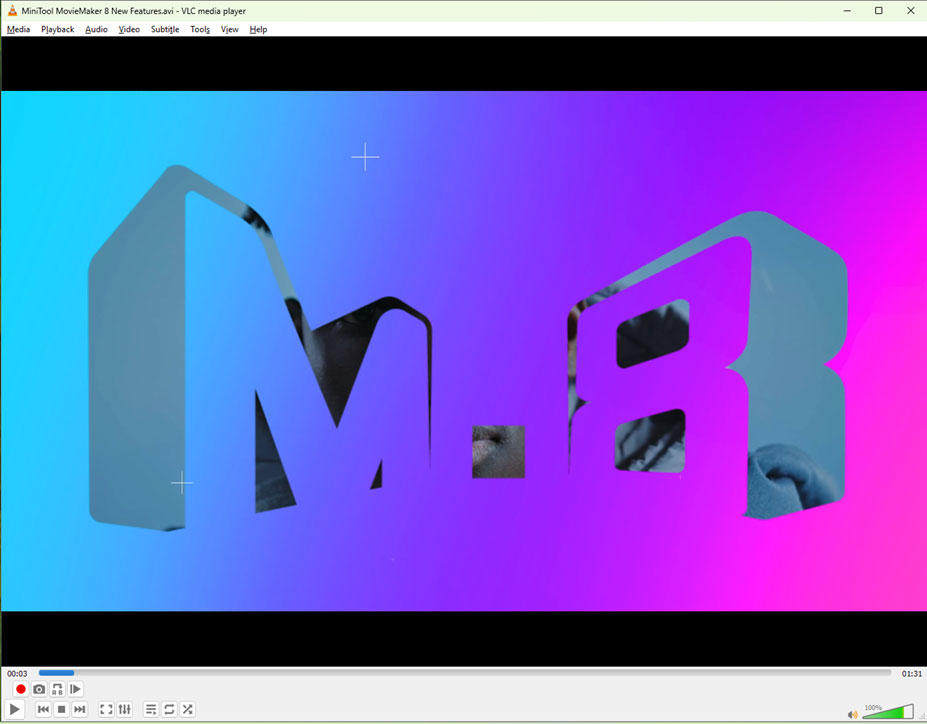Maximize the VLC window
Viewport: 927px width, 724px height.
[879, 11]
